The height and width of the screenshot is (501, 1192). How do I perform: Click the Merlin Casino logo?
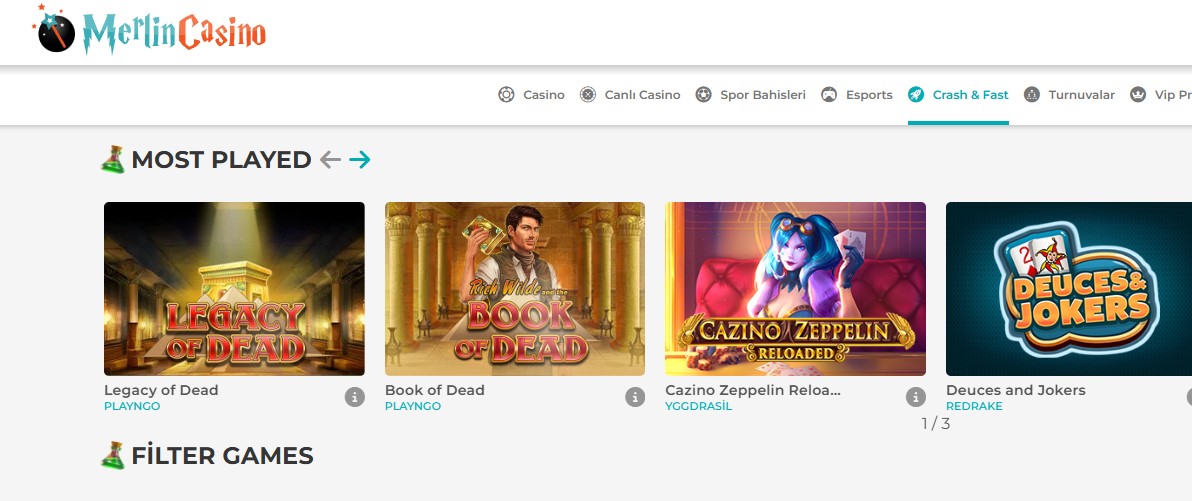149,30
